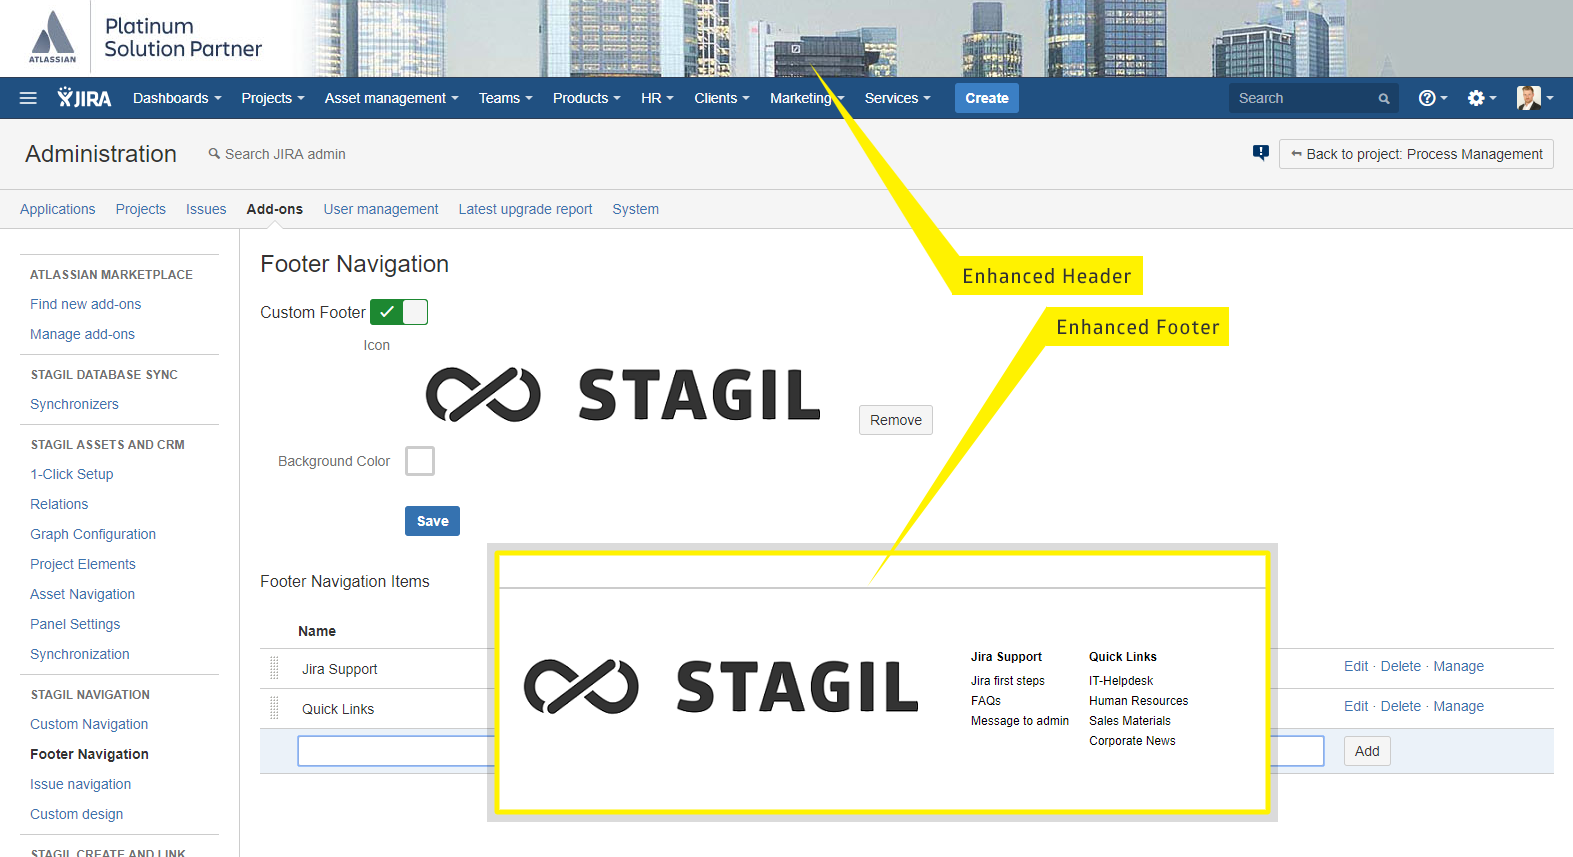Expand the Clients dropdown menu
This screenshot has height=857, width=1573.
coord(722,98)
